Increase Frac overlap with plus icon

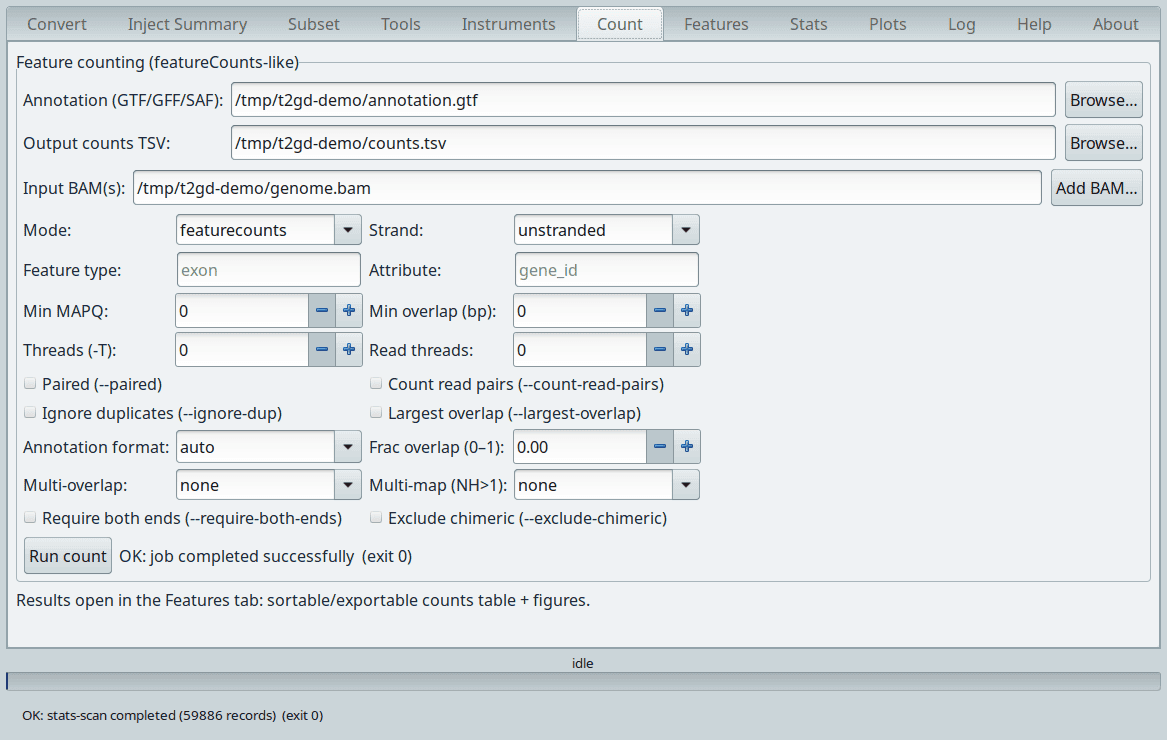686,447
